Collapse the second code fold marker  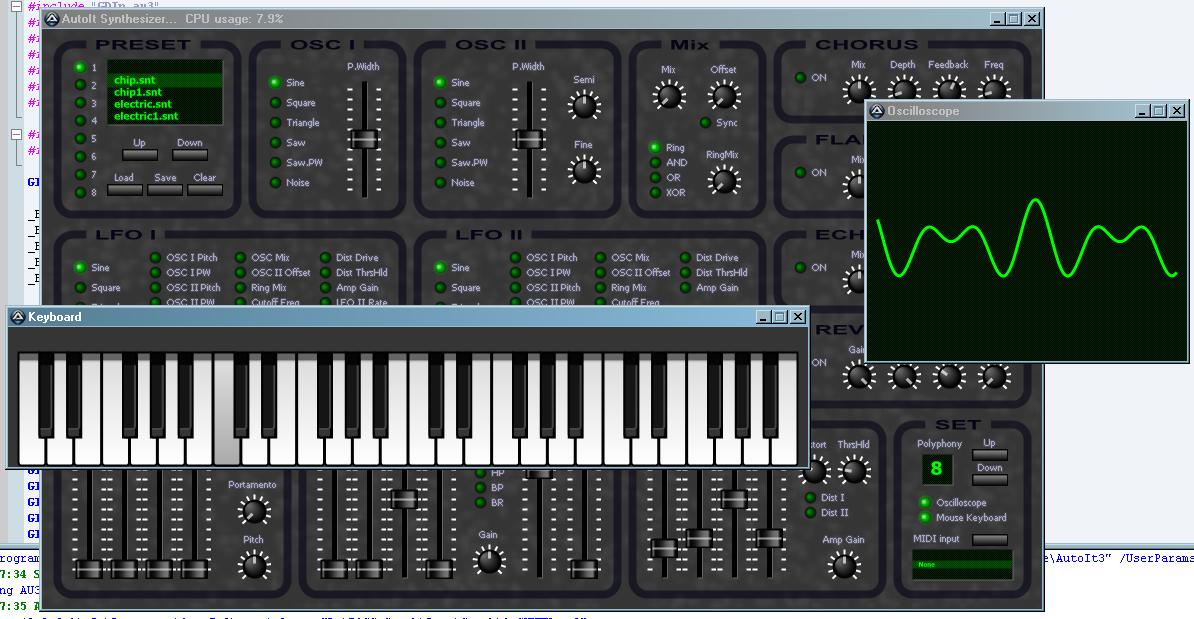pyautogui.click(x=17, y=134)
